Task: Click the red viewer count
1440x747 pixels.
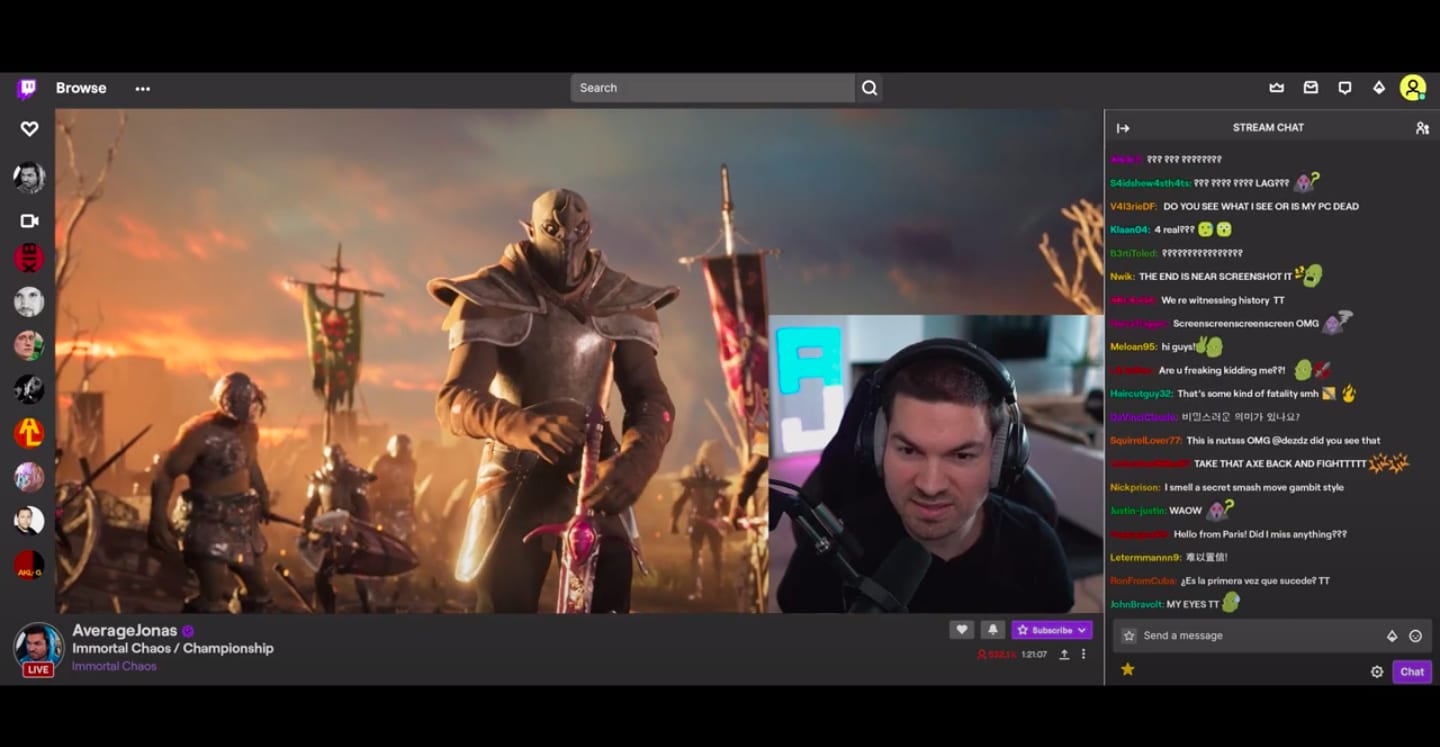Action: [x=997, y=655]
